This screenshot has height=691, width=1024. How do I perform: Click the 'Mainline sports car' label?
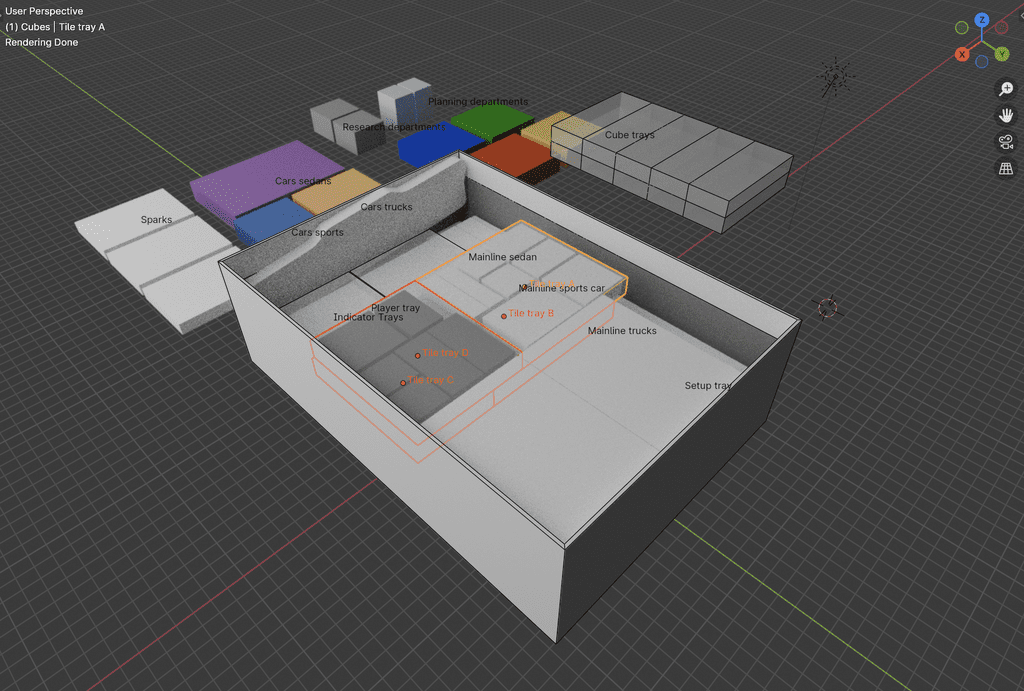tap(562, 288)
